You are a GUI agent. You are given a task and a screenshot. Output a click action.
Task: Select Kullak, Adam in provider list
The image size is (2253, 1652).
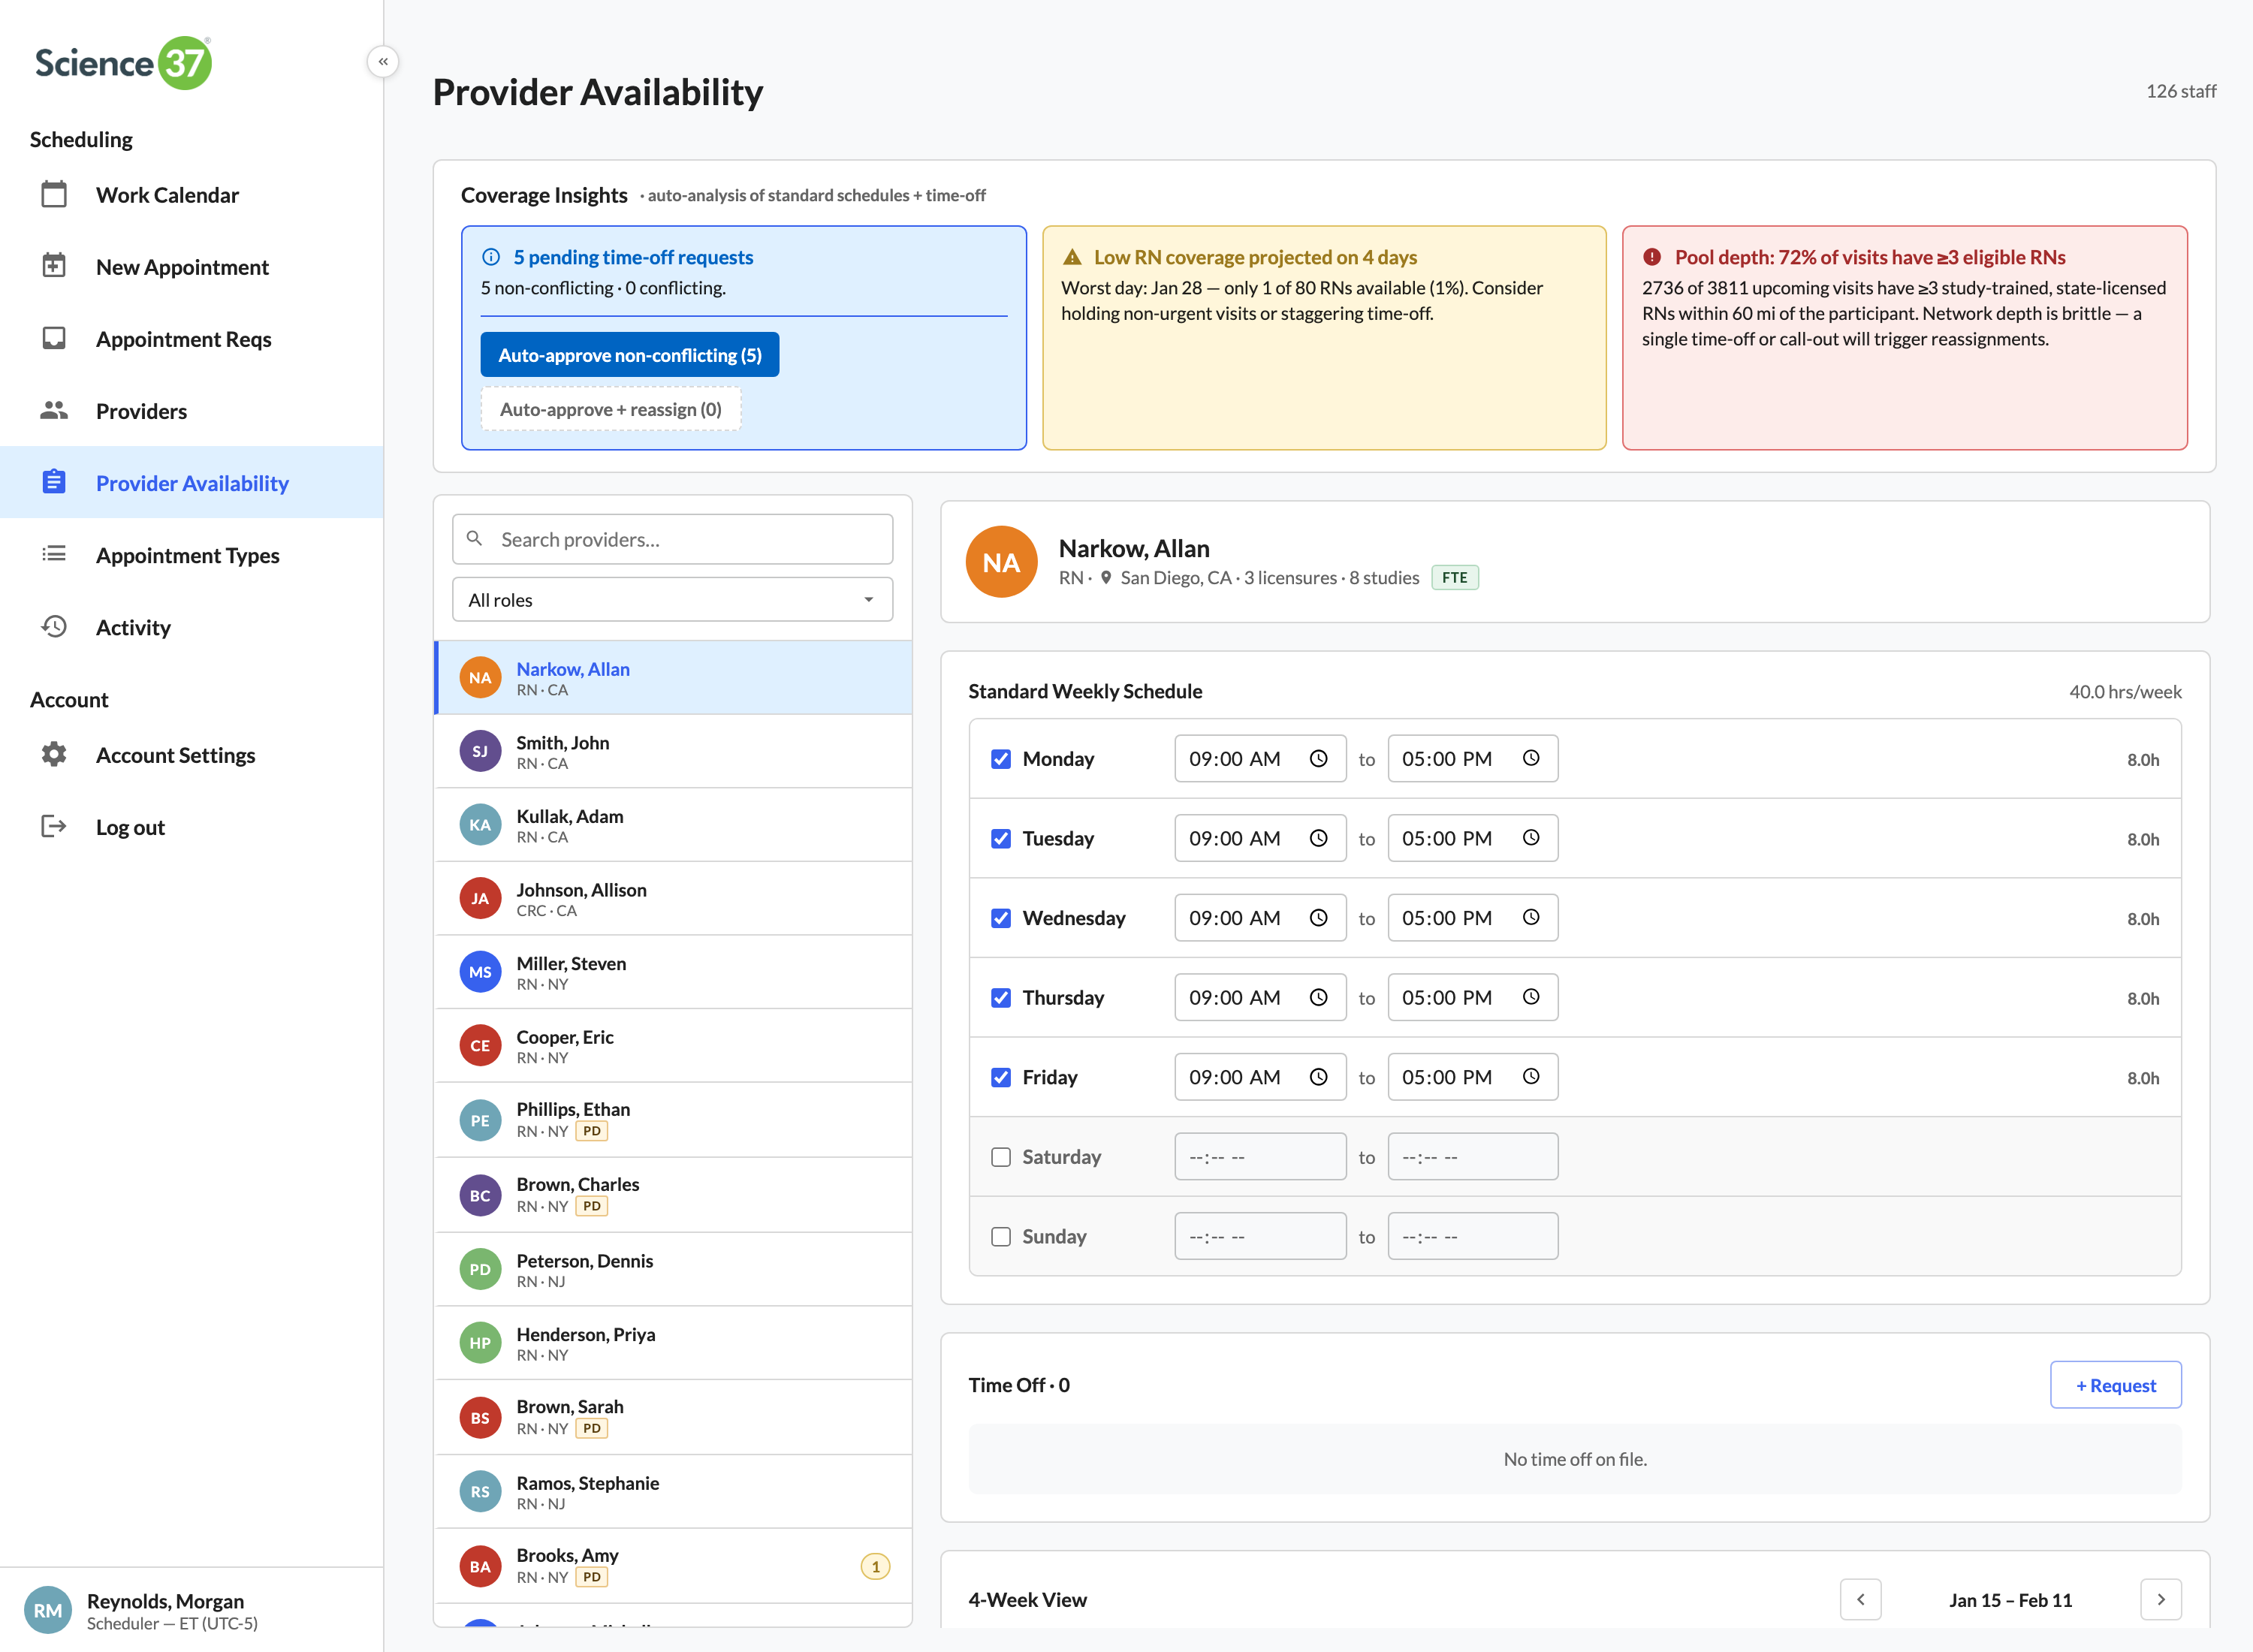click(673, 825)
